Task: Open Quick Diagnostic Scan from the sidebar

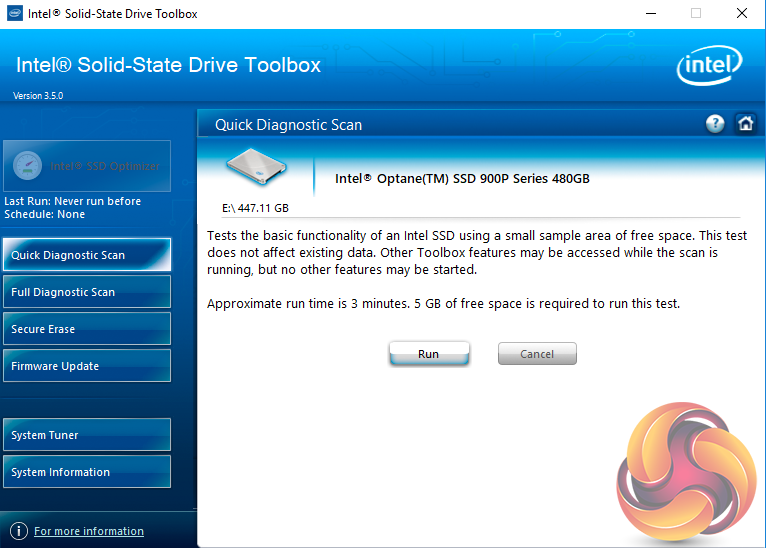Action: pyautogui.click(x=87, y=254)
